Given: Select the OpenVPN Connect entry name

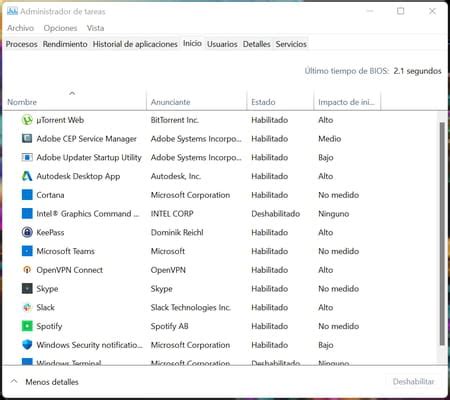Looking at the screenshot, I should point(70,270).
